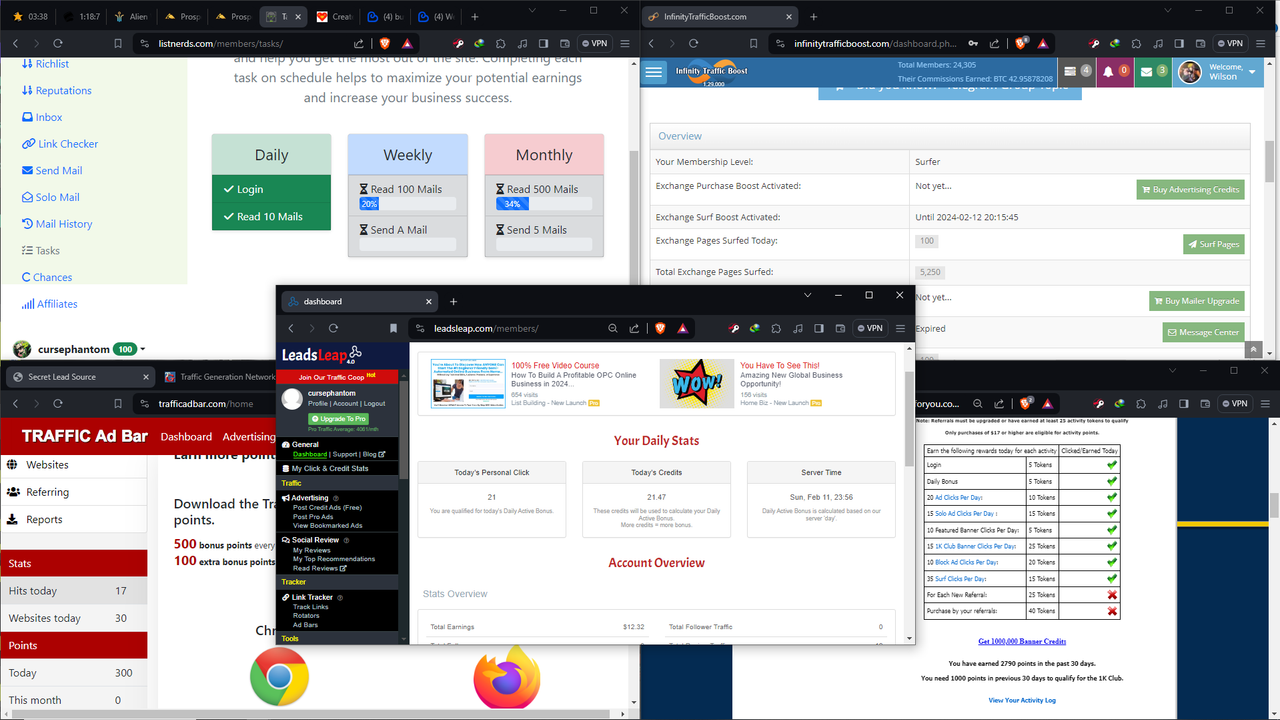Click the Inbox envelope icon in ListNerds
The image size is (1280, 720).
click(x=28, y=117)
